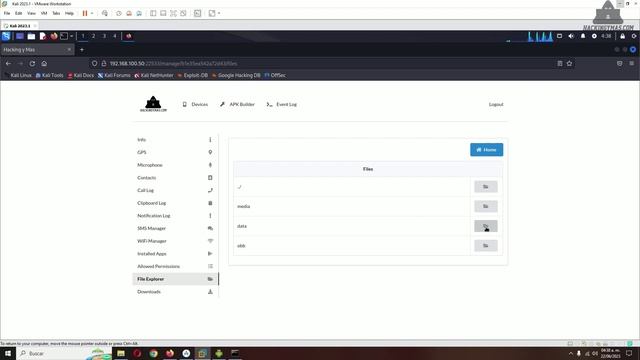Switch to workspace 3 in Kali panel

pyautogui.click(x=104, y=36)
